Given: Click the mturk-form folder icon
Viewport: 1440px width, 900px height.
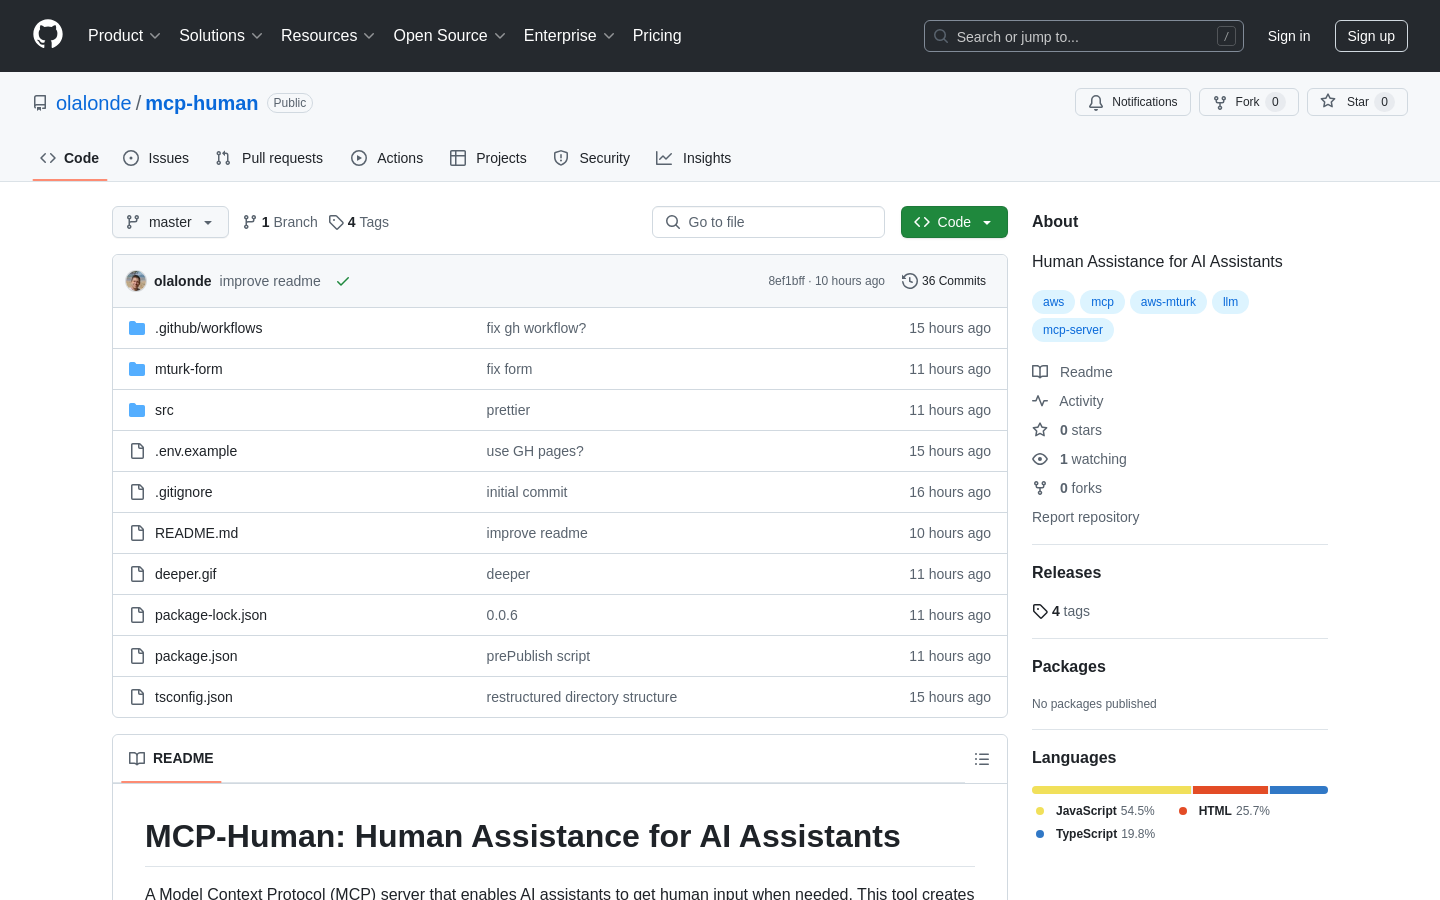Looking at the screenshot, I should coord(137,369).
